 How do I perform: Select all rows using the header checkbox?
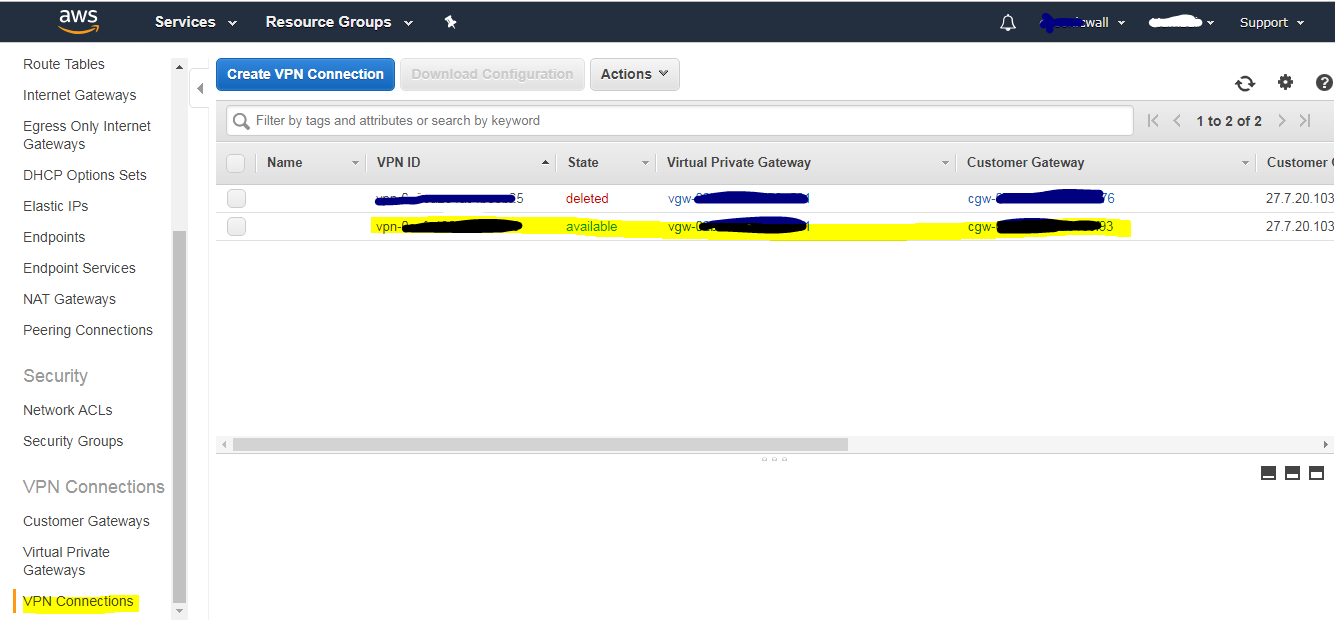pyautogui.click(x=236, y=162)
